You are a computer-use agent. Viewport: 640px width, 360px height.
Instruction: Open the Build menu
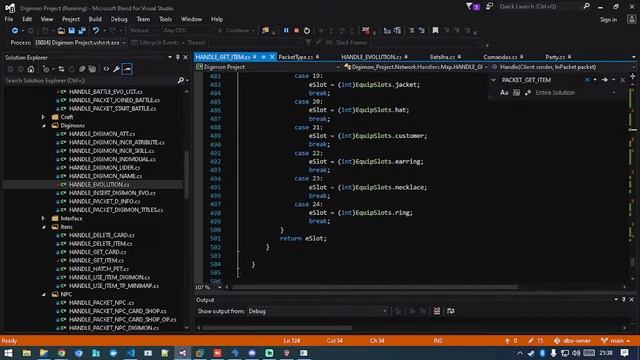click(x=95, y=19)
